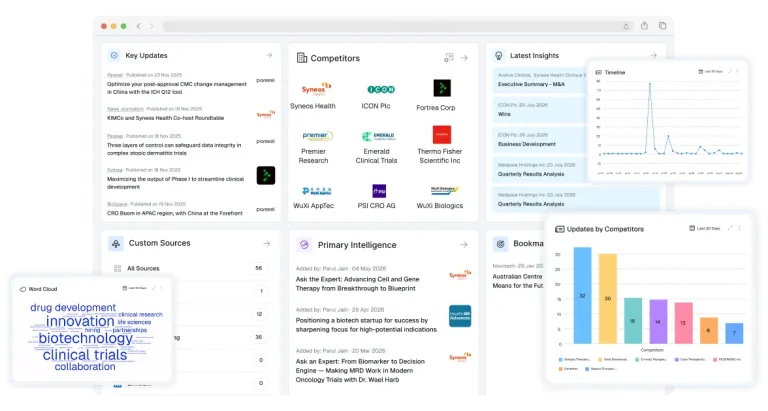Open the ICH Q12 CMC change management article
Screen dimensions: 768x411
pyautogui.click(x=177, y=88)
